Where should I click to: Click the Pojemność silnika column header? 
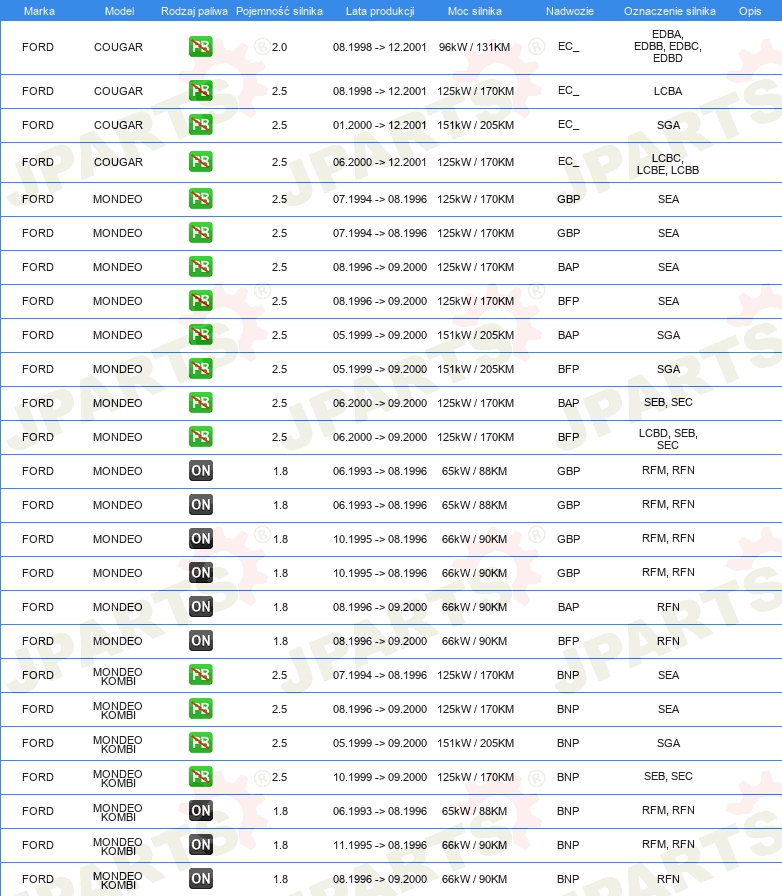pyautogui.click(x=279, y=11)
